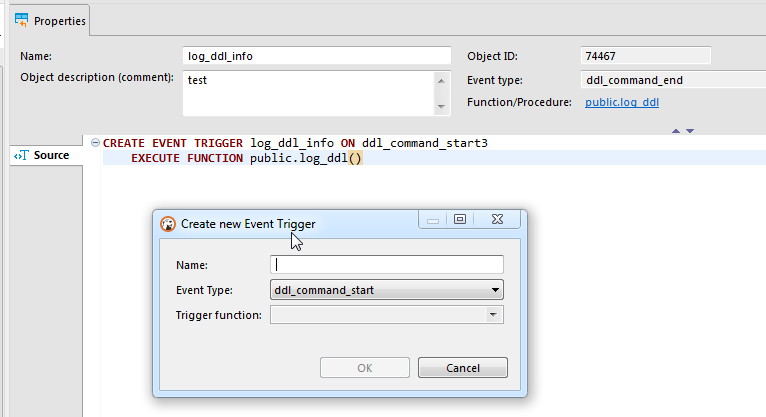This screenshot has height=417, width=766.
Task: Click the Object description comment box
Action: point(309,93)
